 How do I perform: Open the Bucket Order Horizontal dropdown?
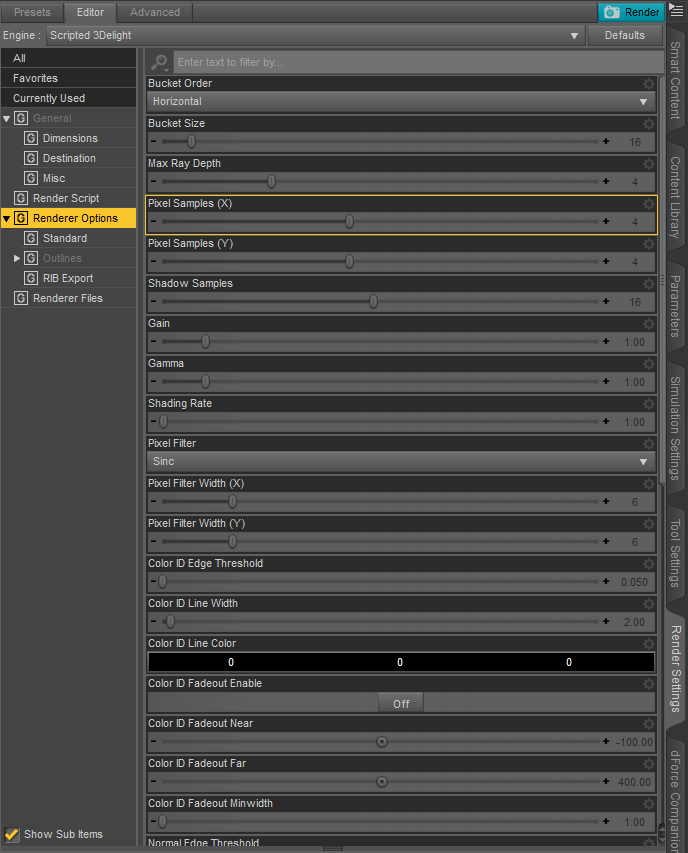click(401, 102)
